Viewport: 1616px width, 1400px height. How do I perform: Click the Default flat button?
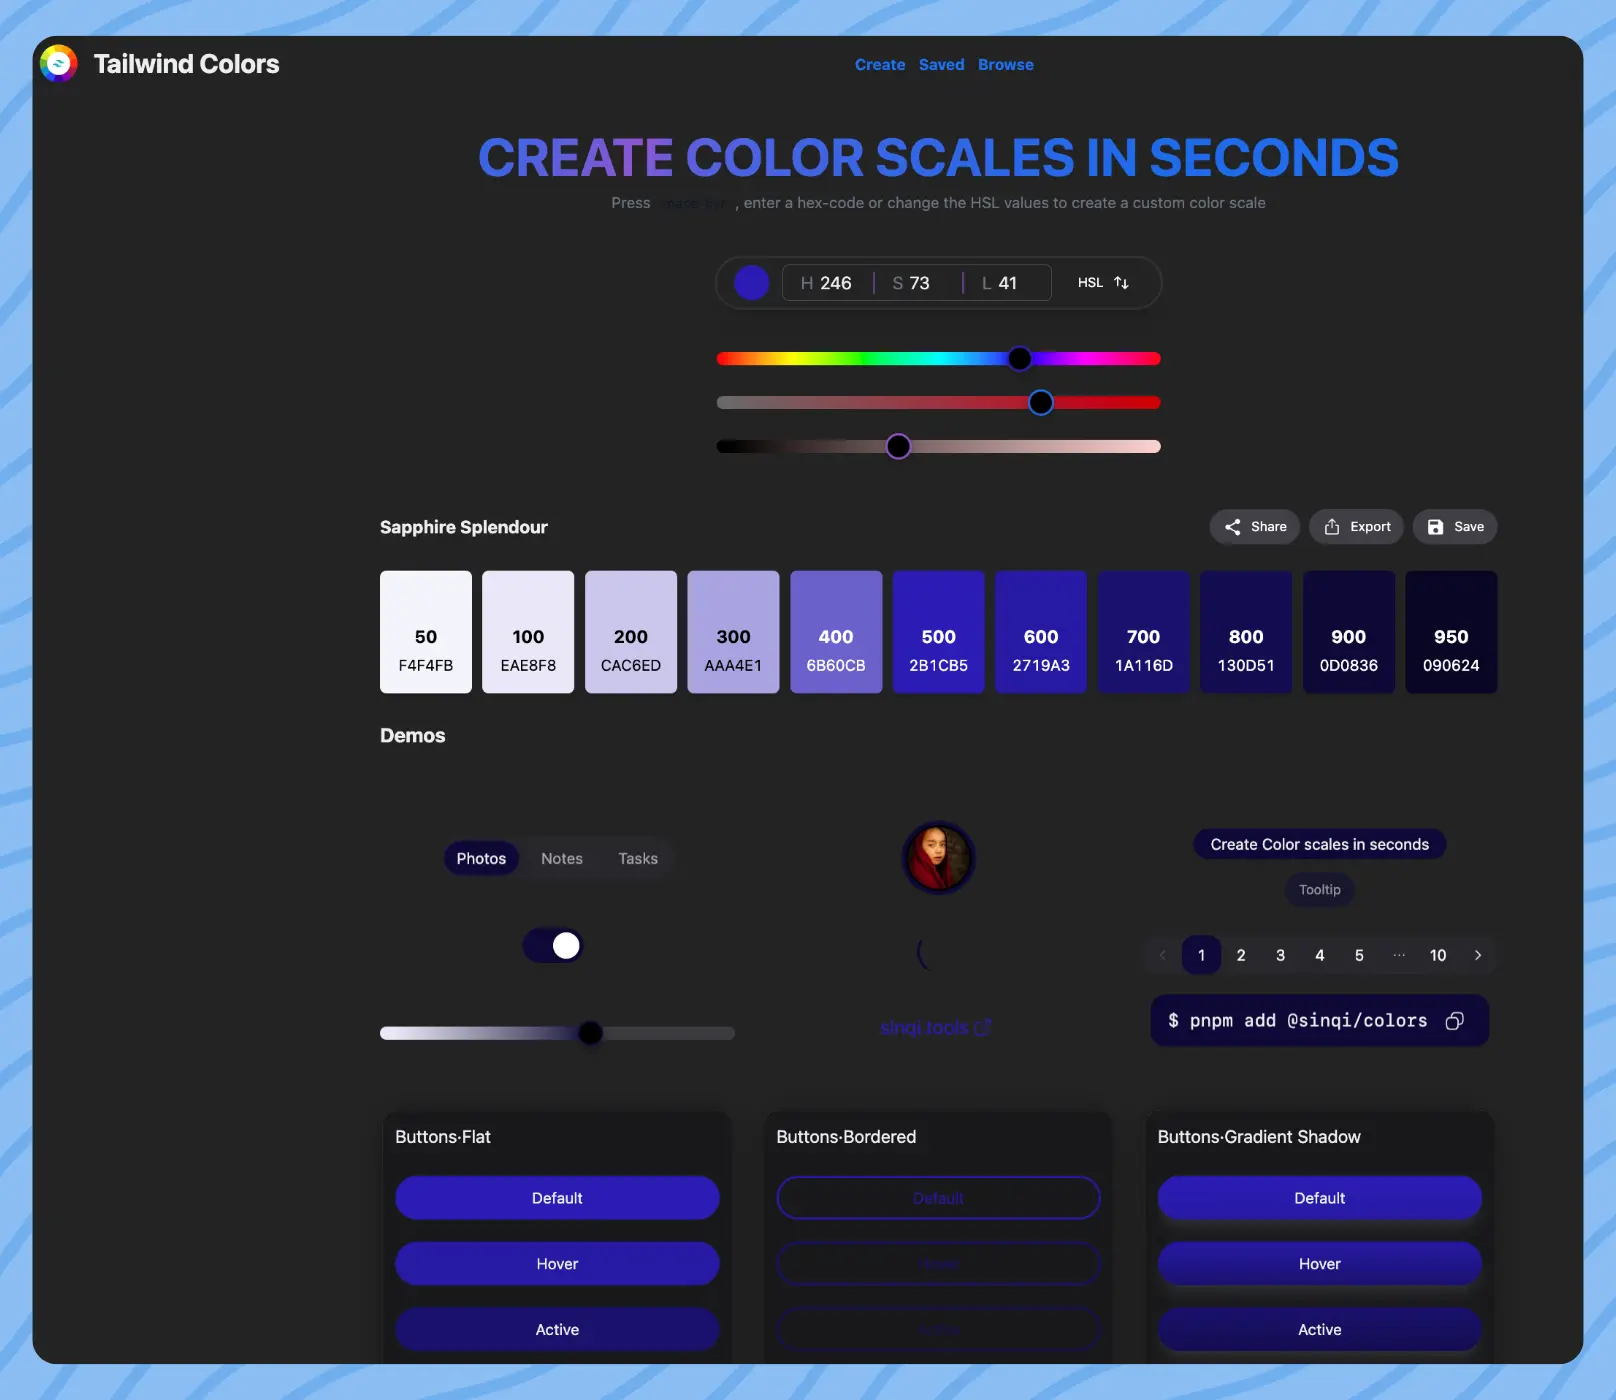coord(557,1198)
